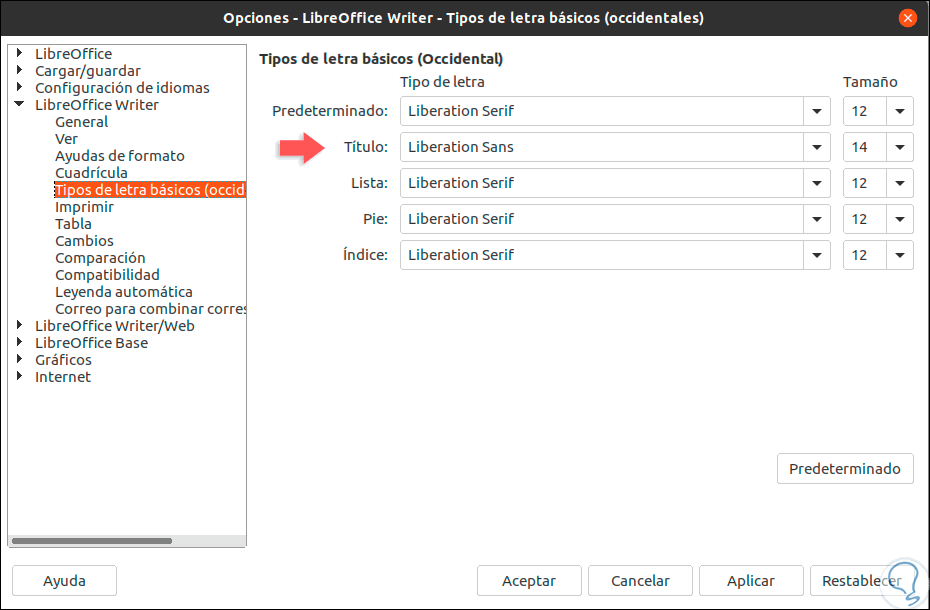Select the Imprimir tree item

click(84, 207)
